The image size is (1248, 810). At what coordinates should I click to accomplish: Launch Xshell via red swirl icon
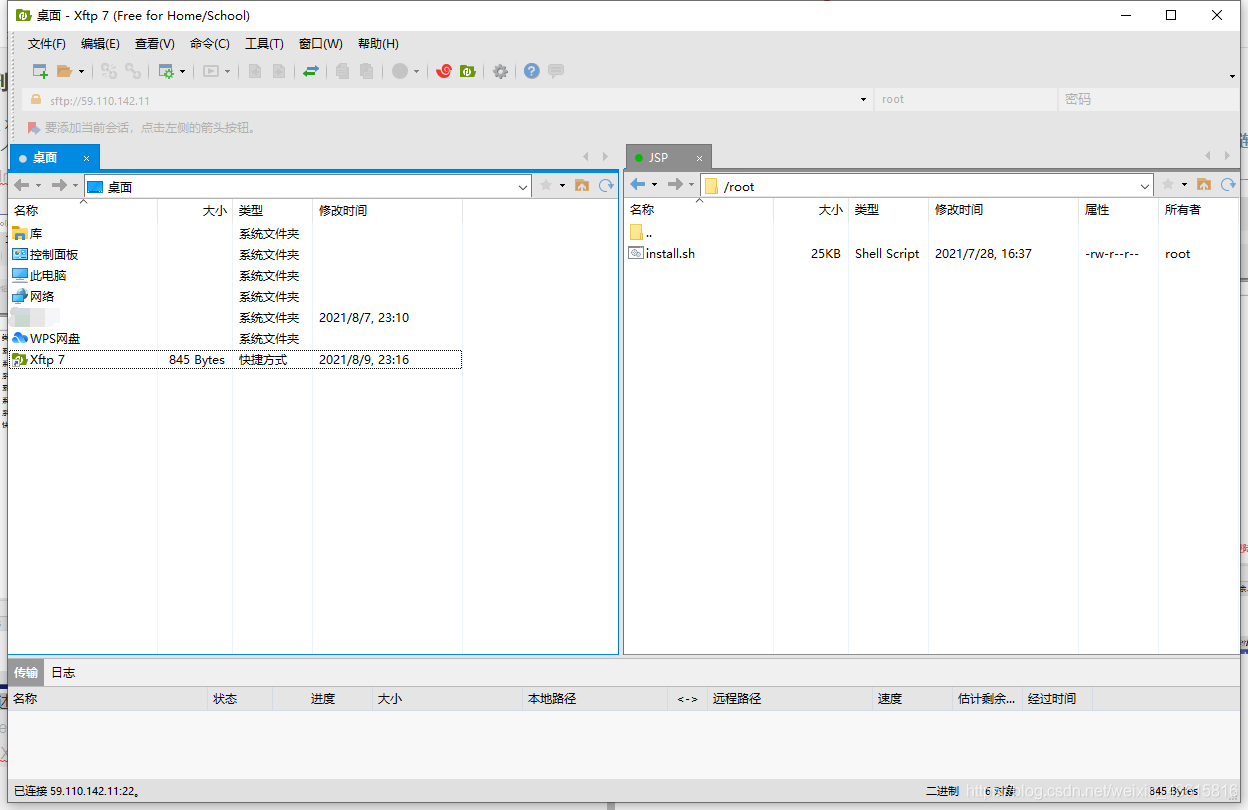click(444, 71)
